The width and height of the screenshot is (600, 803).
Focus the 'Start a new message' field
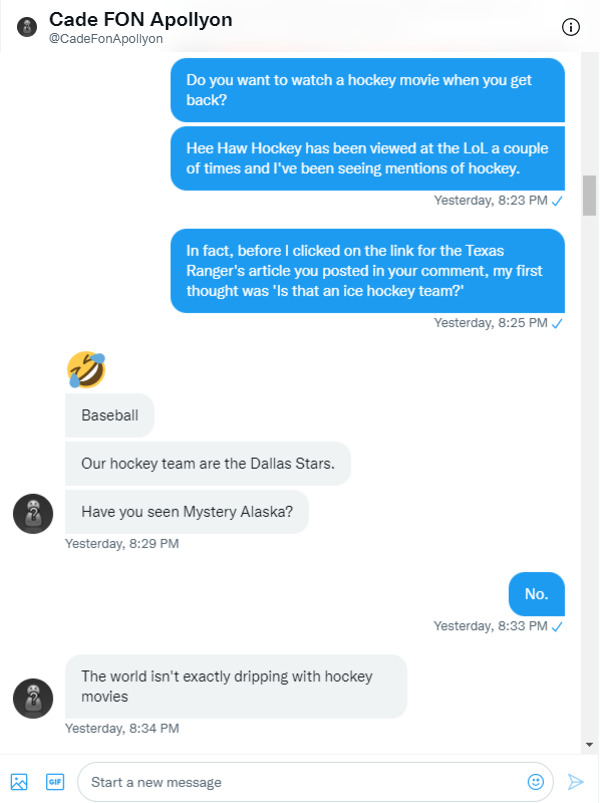pyautogui.click(x=300, y=782)
